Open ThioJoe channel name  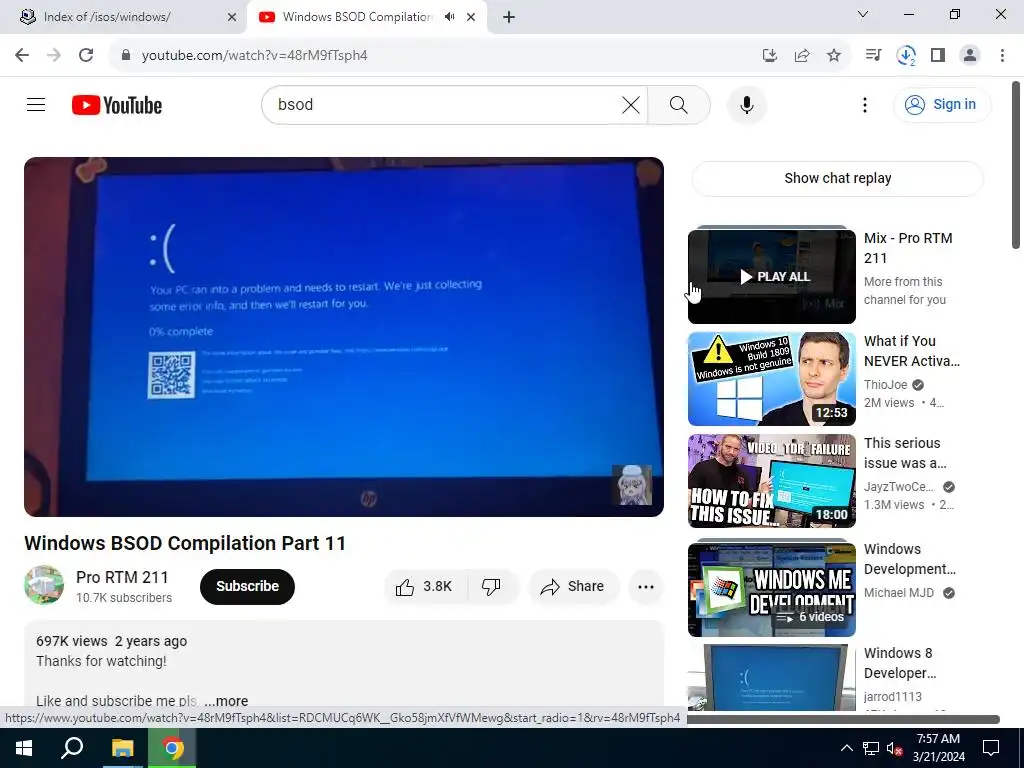point(886,385)
